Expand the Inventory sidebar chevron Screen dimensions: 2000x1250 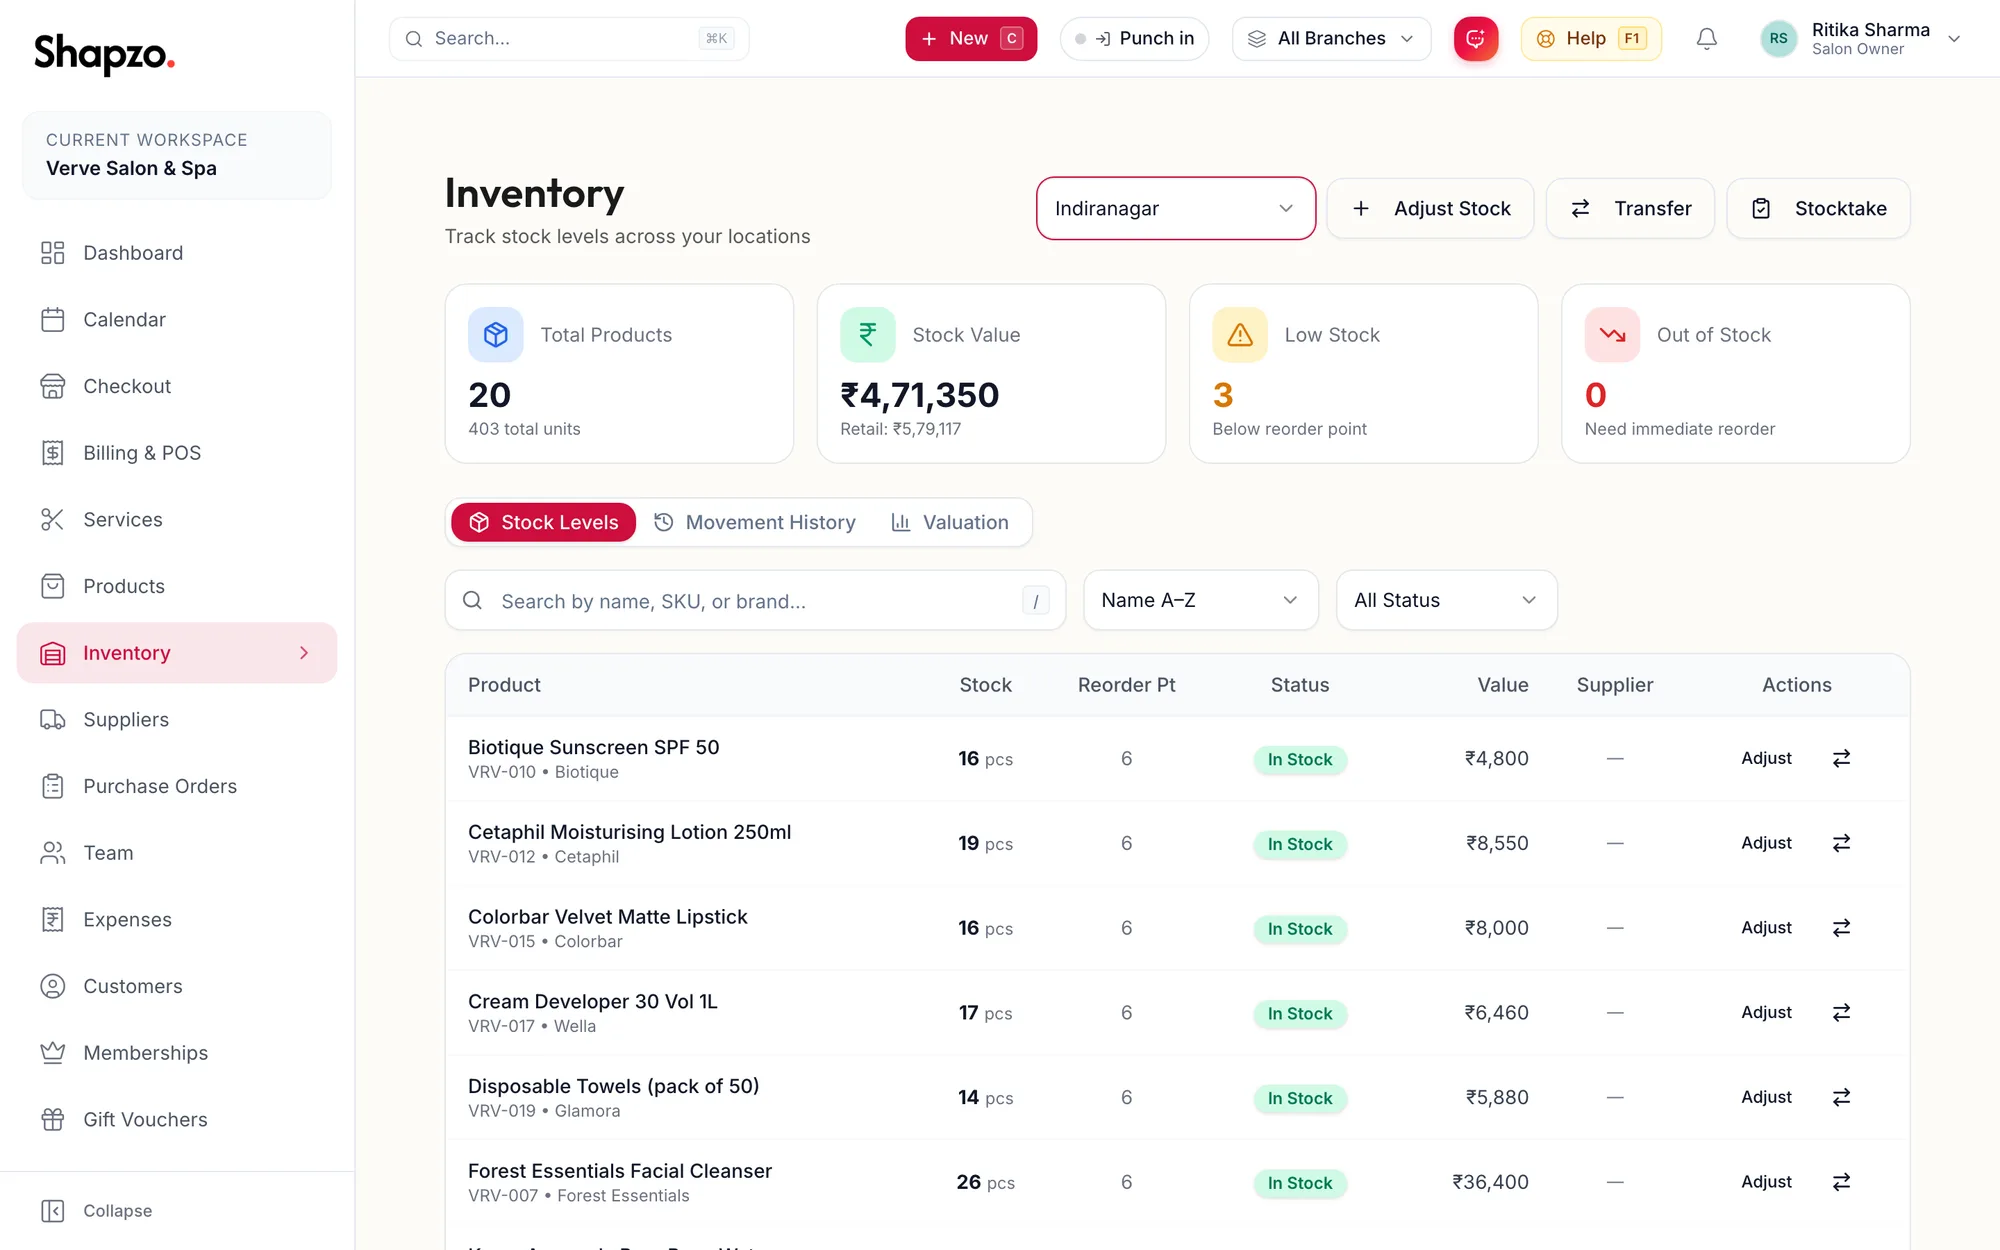click(x=304, y=653)
